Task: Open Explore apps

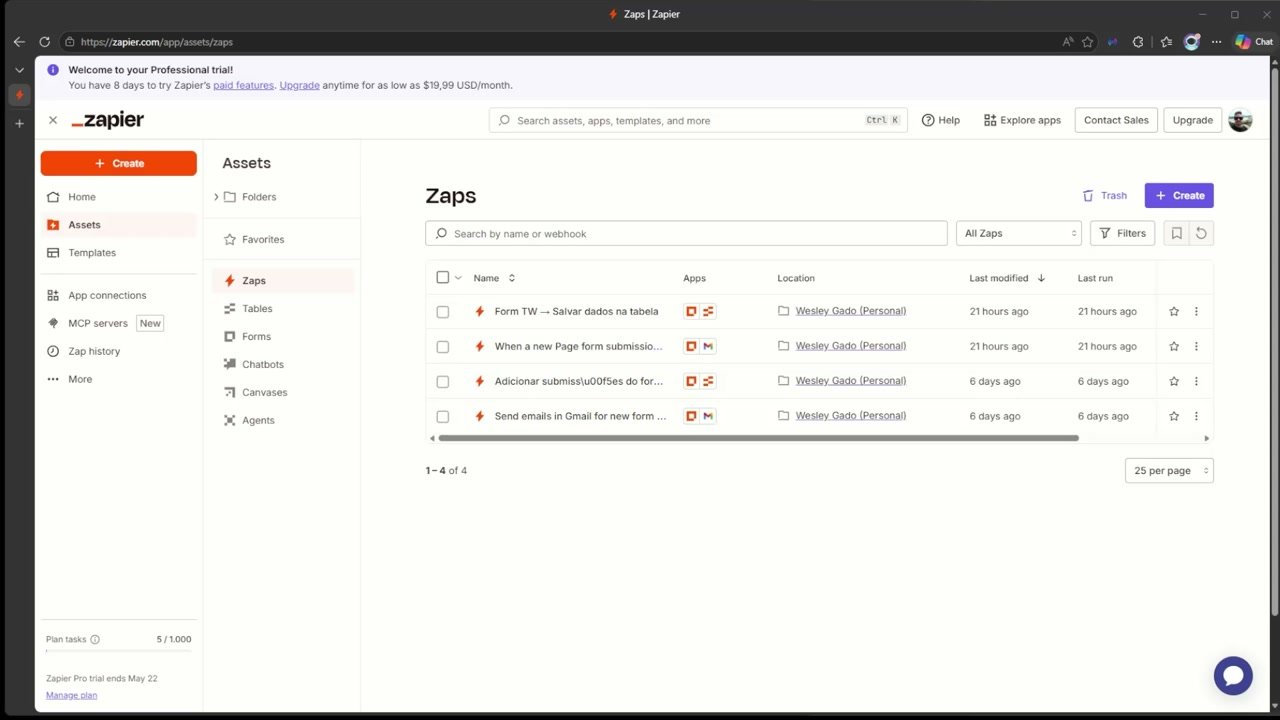Action: point(1022,120)
